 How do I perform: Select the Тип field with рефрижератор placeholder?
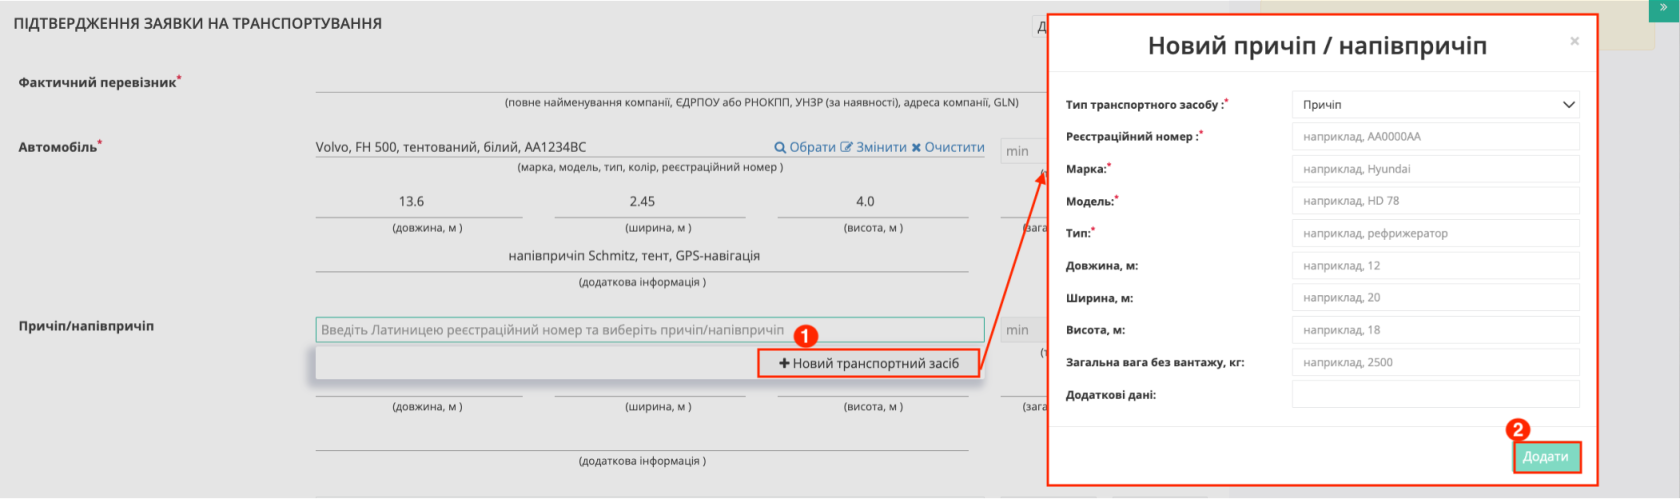[1435, 233]
